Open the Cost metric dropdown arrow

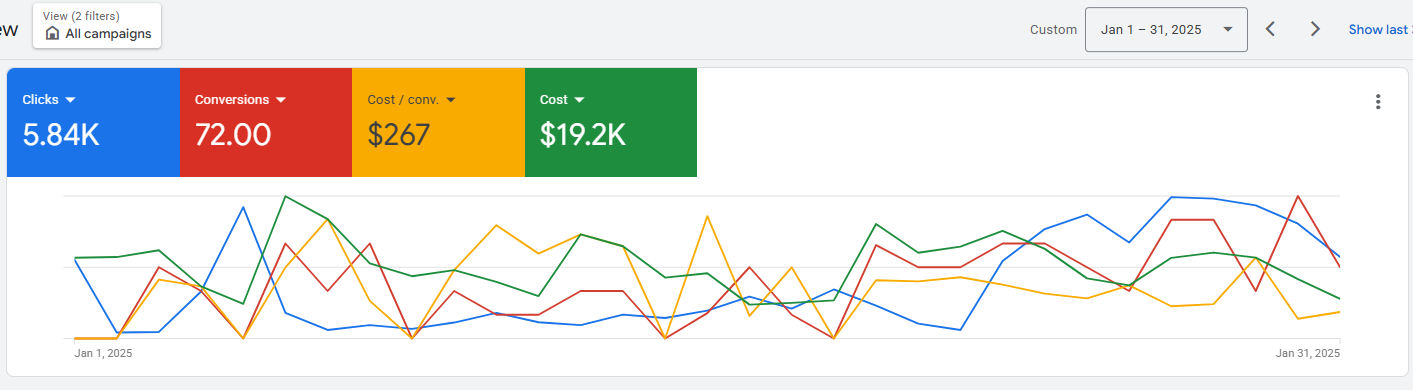[x=579, y=100]
